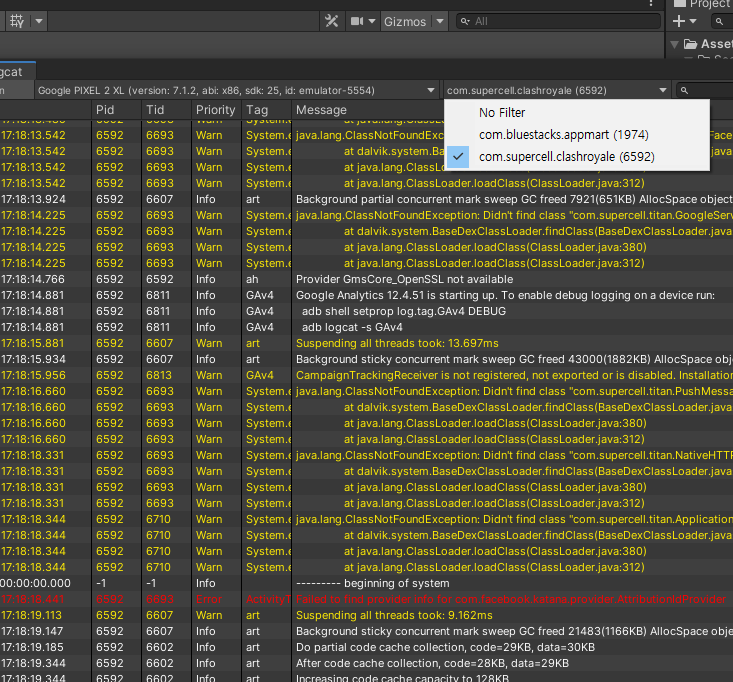The width and height of the screenshot is (733, 682).
Task: Open the Gizmos dropdown arrow
Action: click(439, 22)
